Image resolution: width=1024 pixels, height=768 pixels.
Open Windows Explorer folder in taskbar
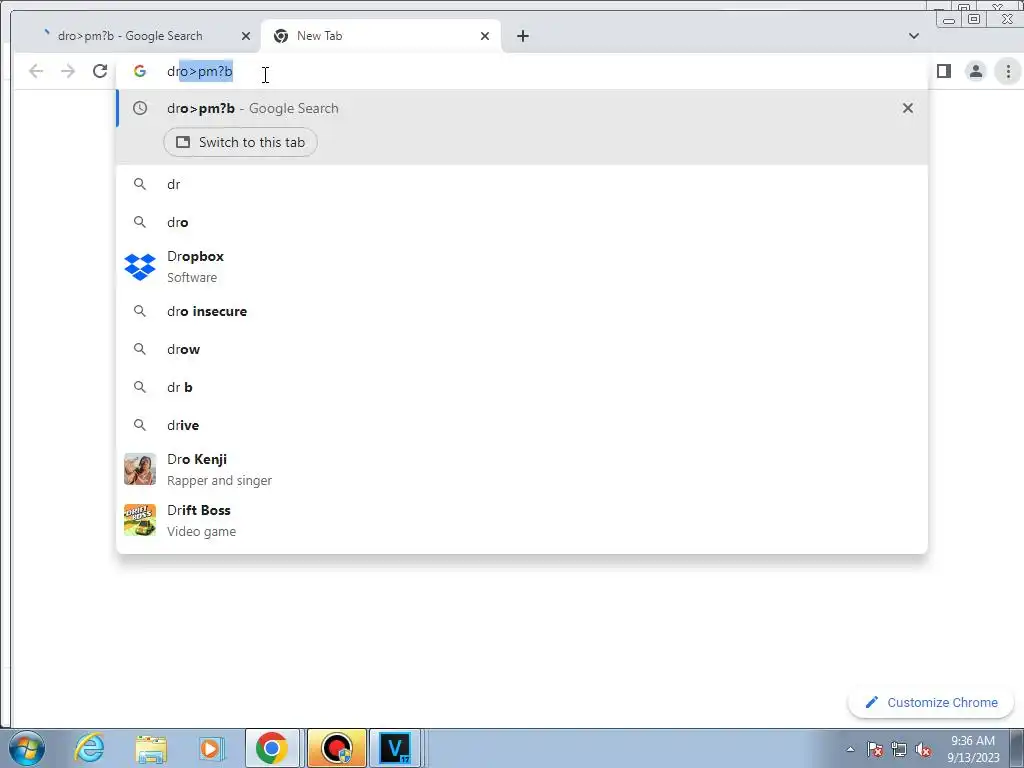151,748
